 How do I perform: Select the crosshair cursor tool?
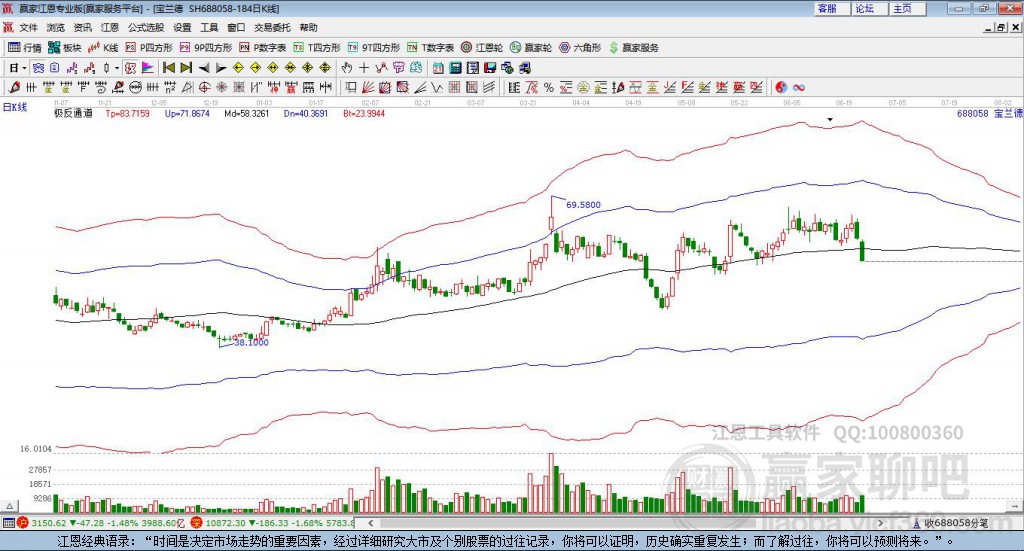point(364,68)
